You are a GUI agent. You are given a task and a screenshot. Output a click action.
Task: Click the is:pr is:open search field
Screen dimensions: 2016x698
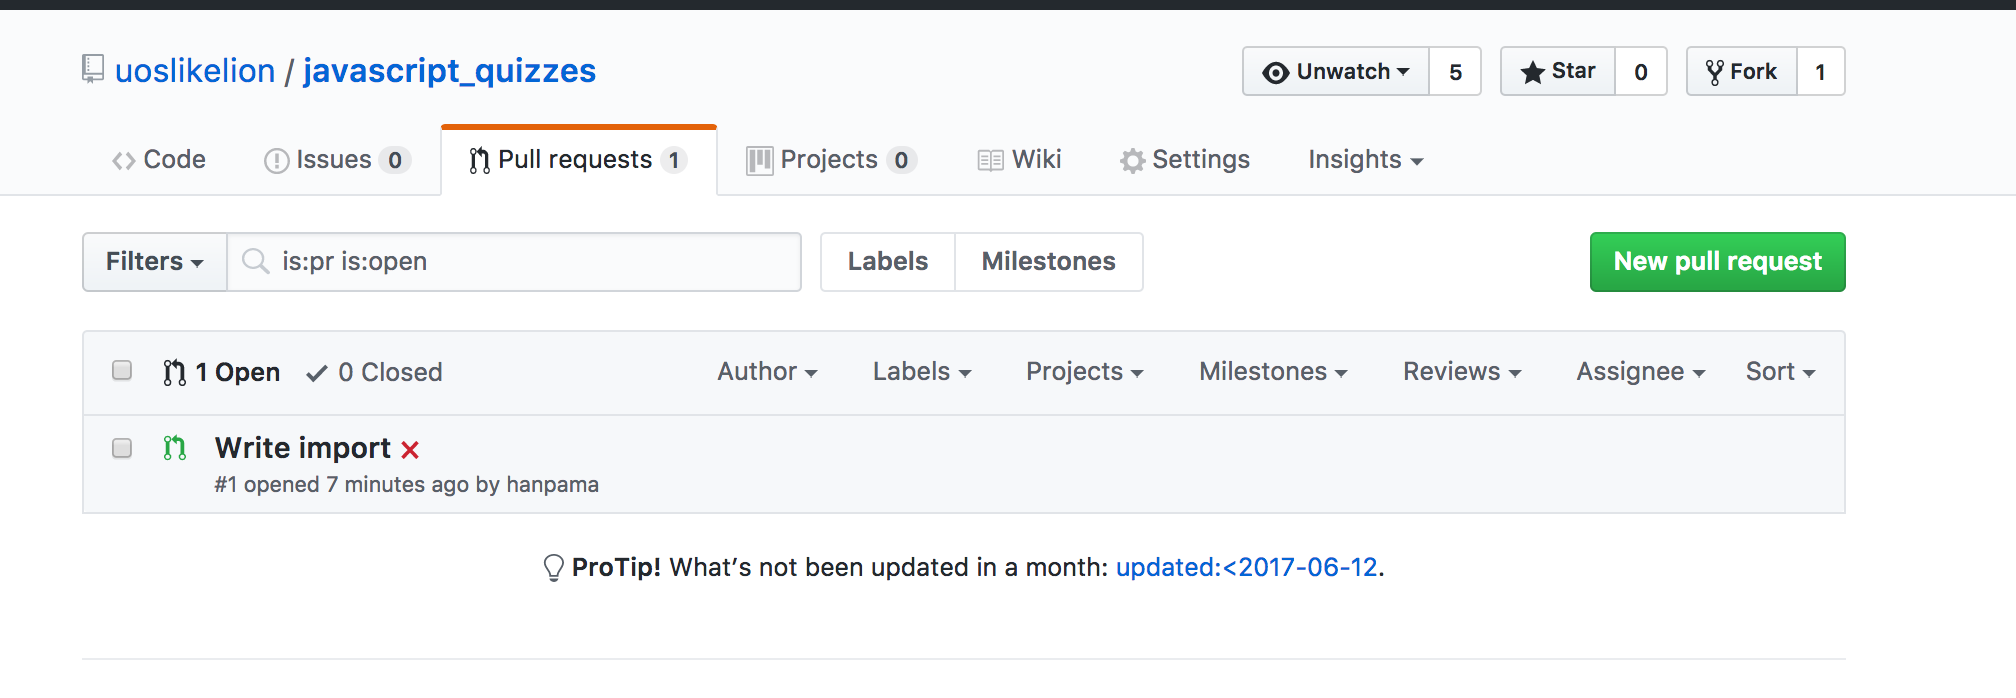tap(514, 262)
